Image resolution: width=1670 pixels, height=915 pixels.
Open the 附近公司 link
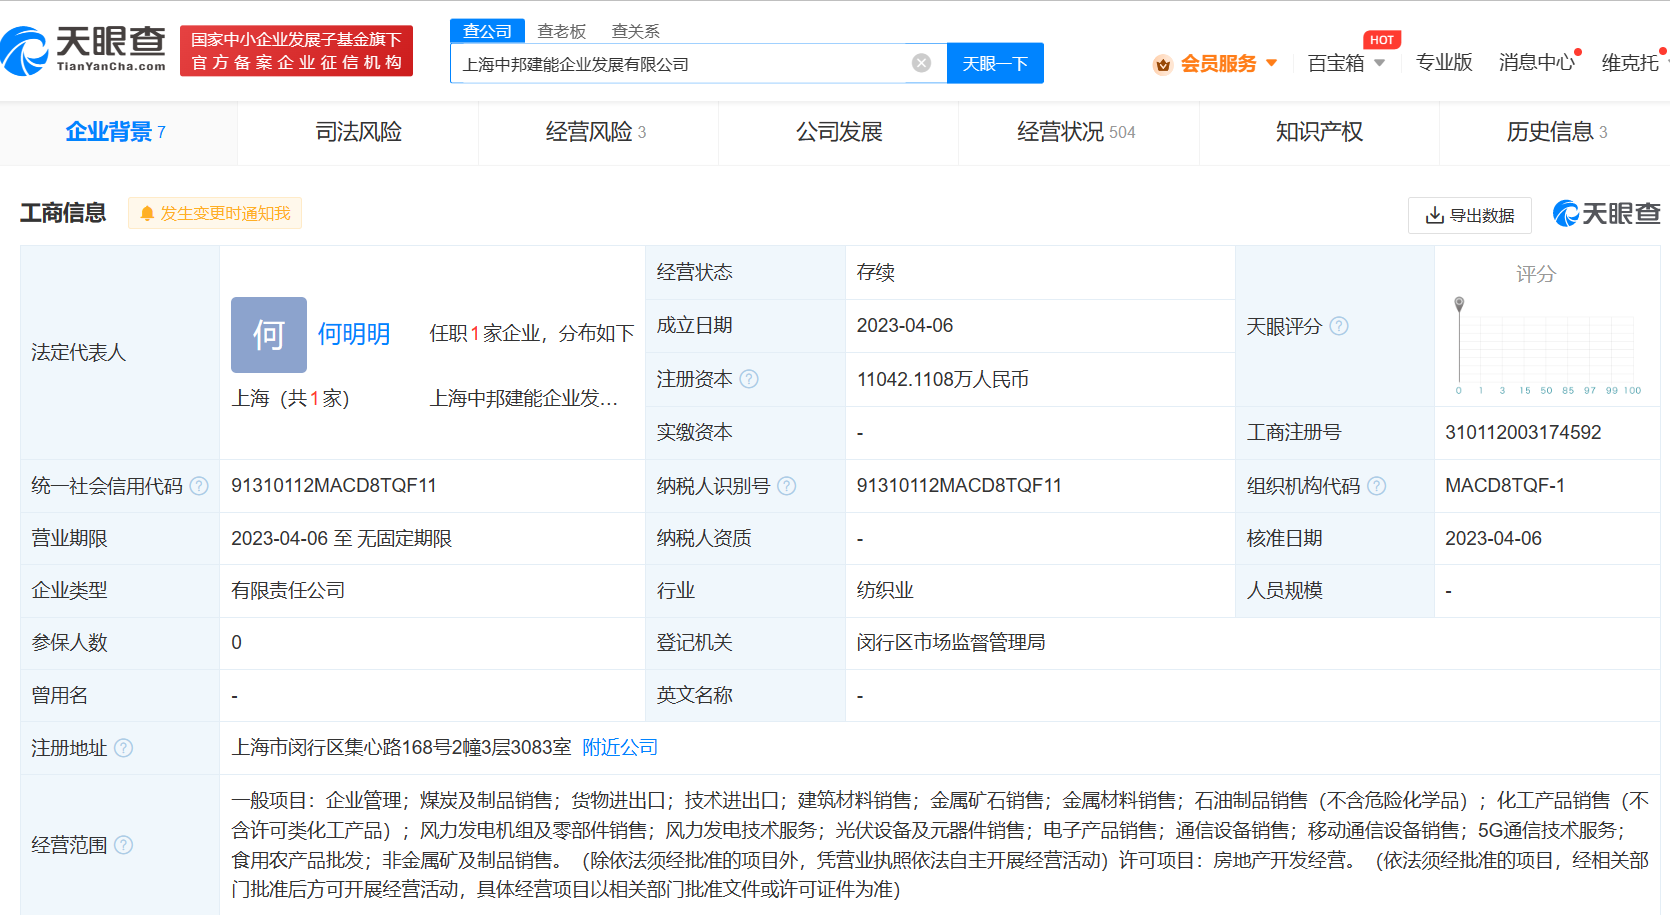pos(620,747)
